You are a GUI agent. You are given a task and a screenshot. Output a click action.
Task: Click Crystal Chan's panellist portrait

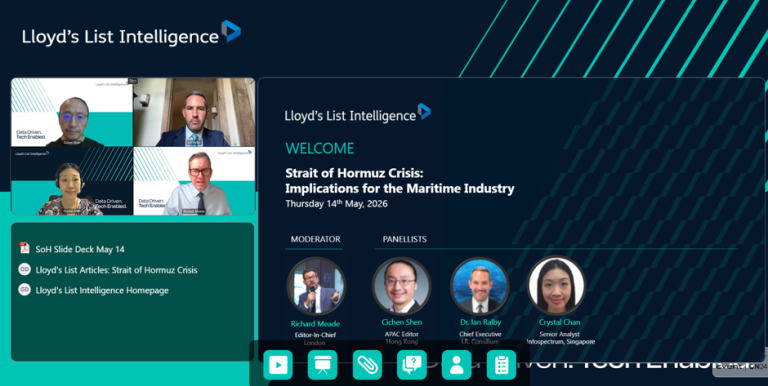point(556,286)
